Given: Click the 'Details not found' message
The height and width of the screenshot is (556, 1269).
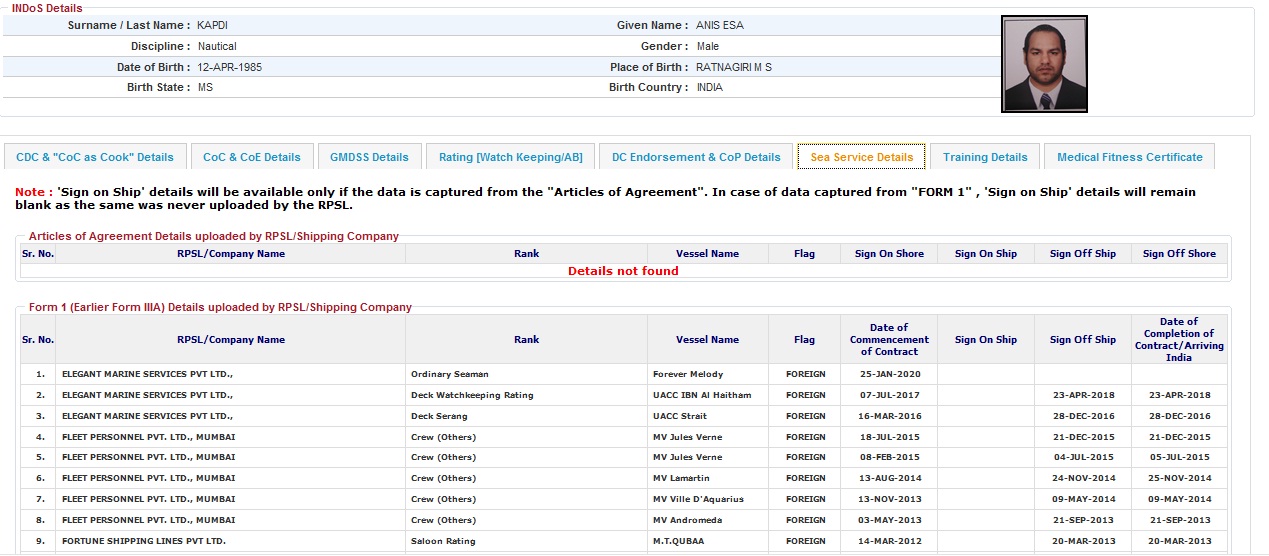Looking at the screenshot, I should pos(623,271).
